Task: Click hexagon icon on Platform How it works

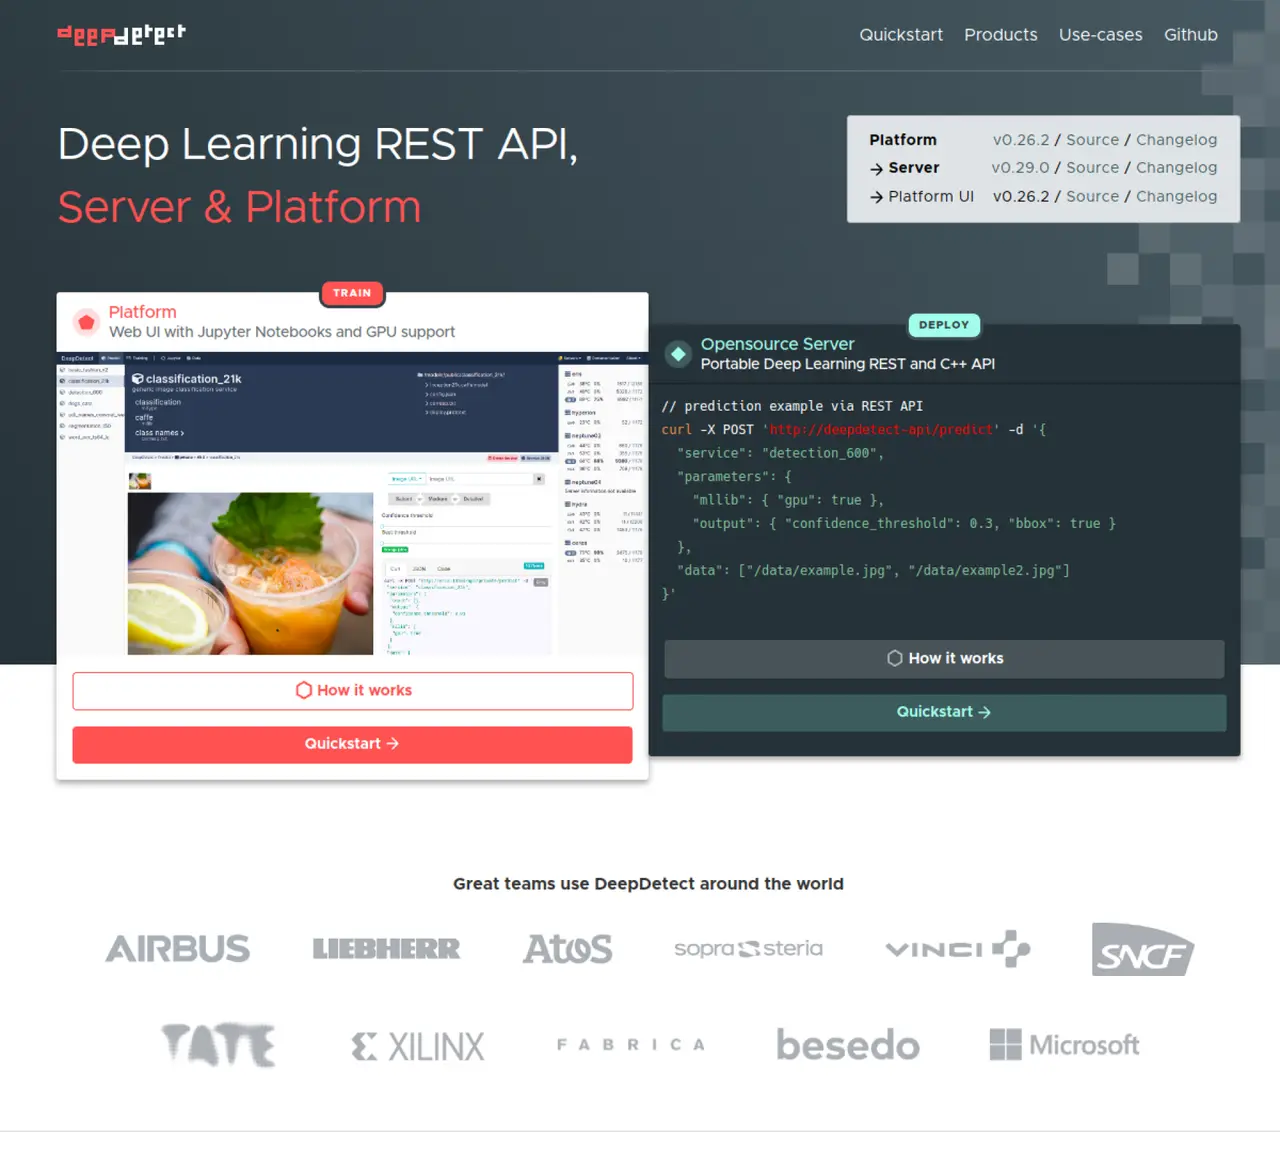Action: coord(304,690)
